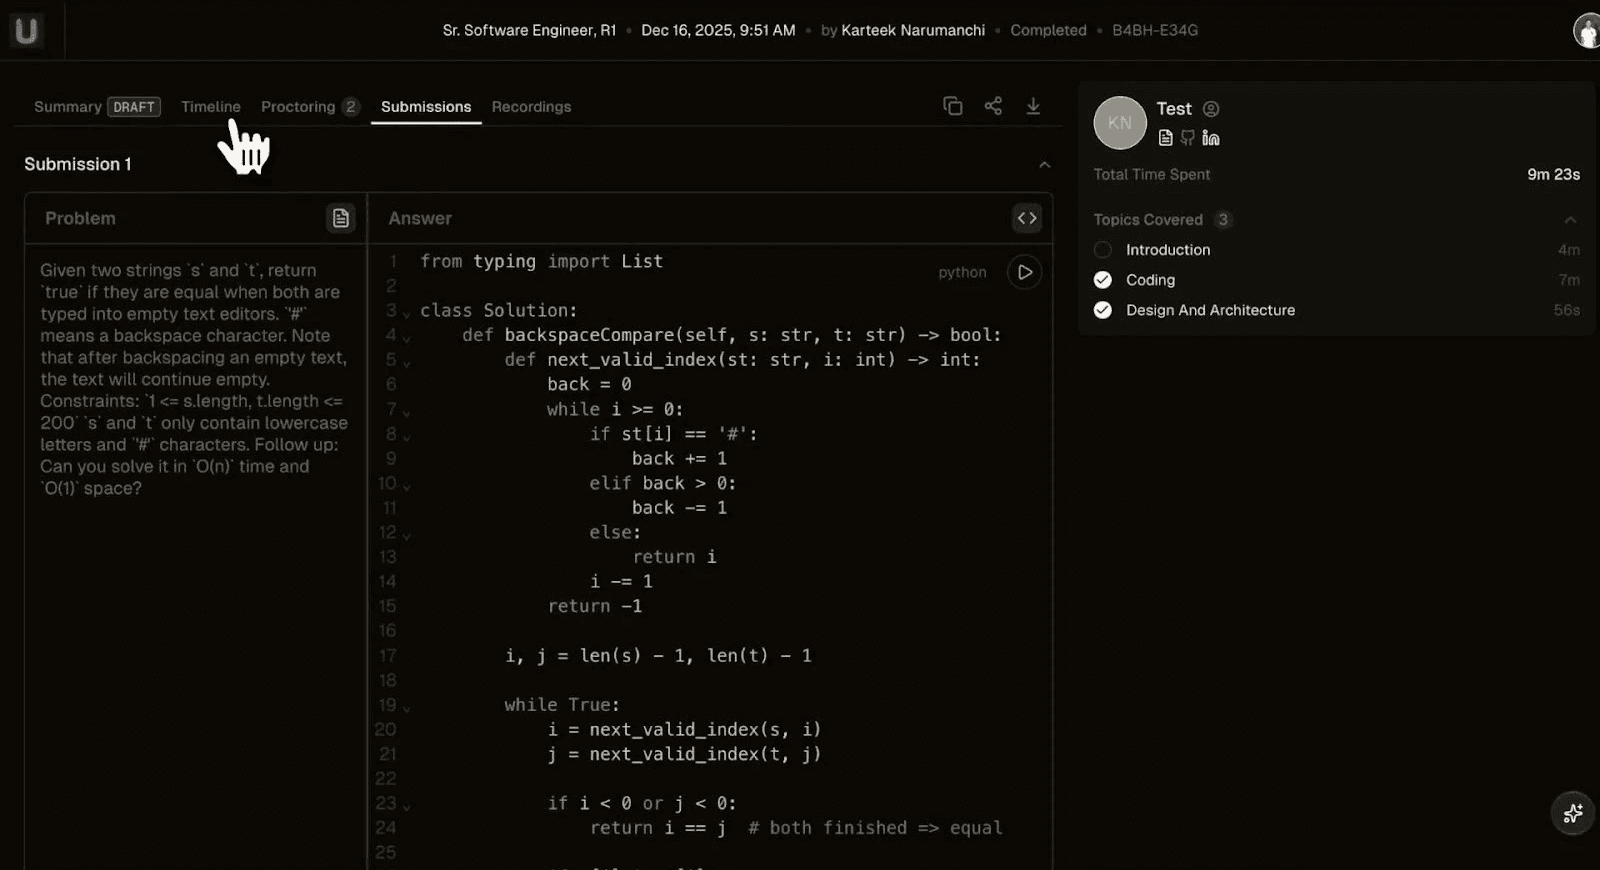Fold code at line 12 else statement

pos(407,535)
